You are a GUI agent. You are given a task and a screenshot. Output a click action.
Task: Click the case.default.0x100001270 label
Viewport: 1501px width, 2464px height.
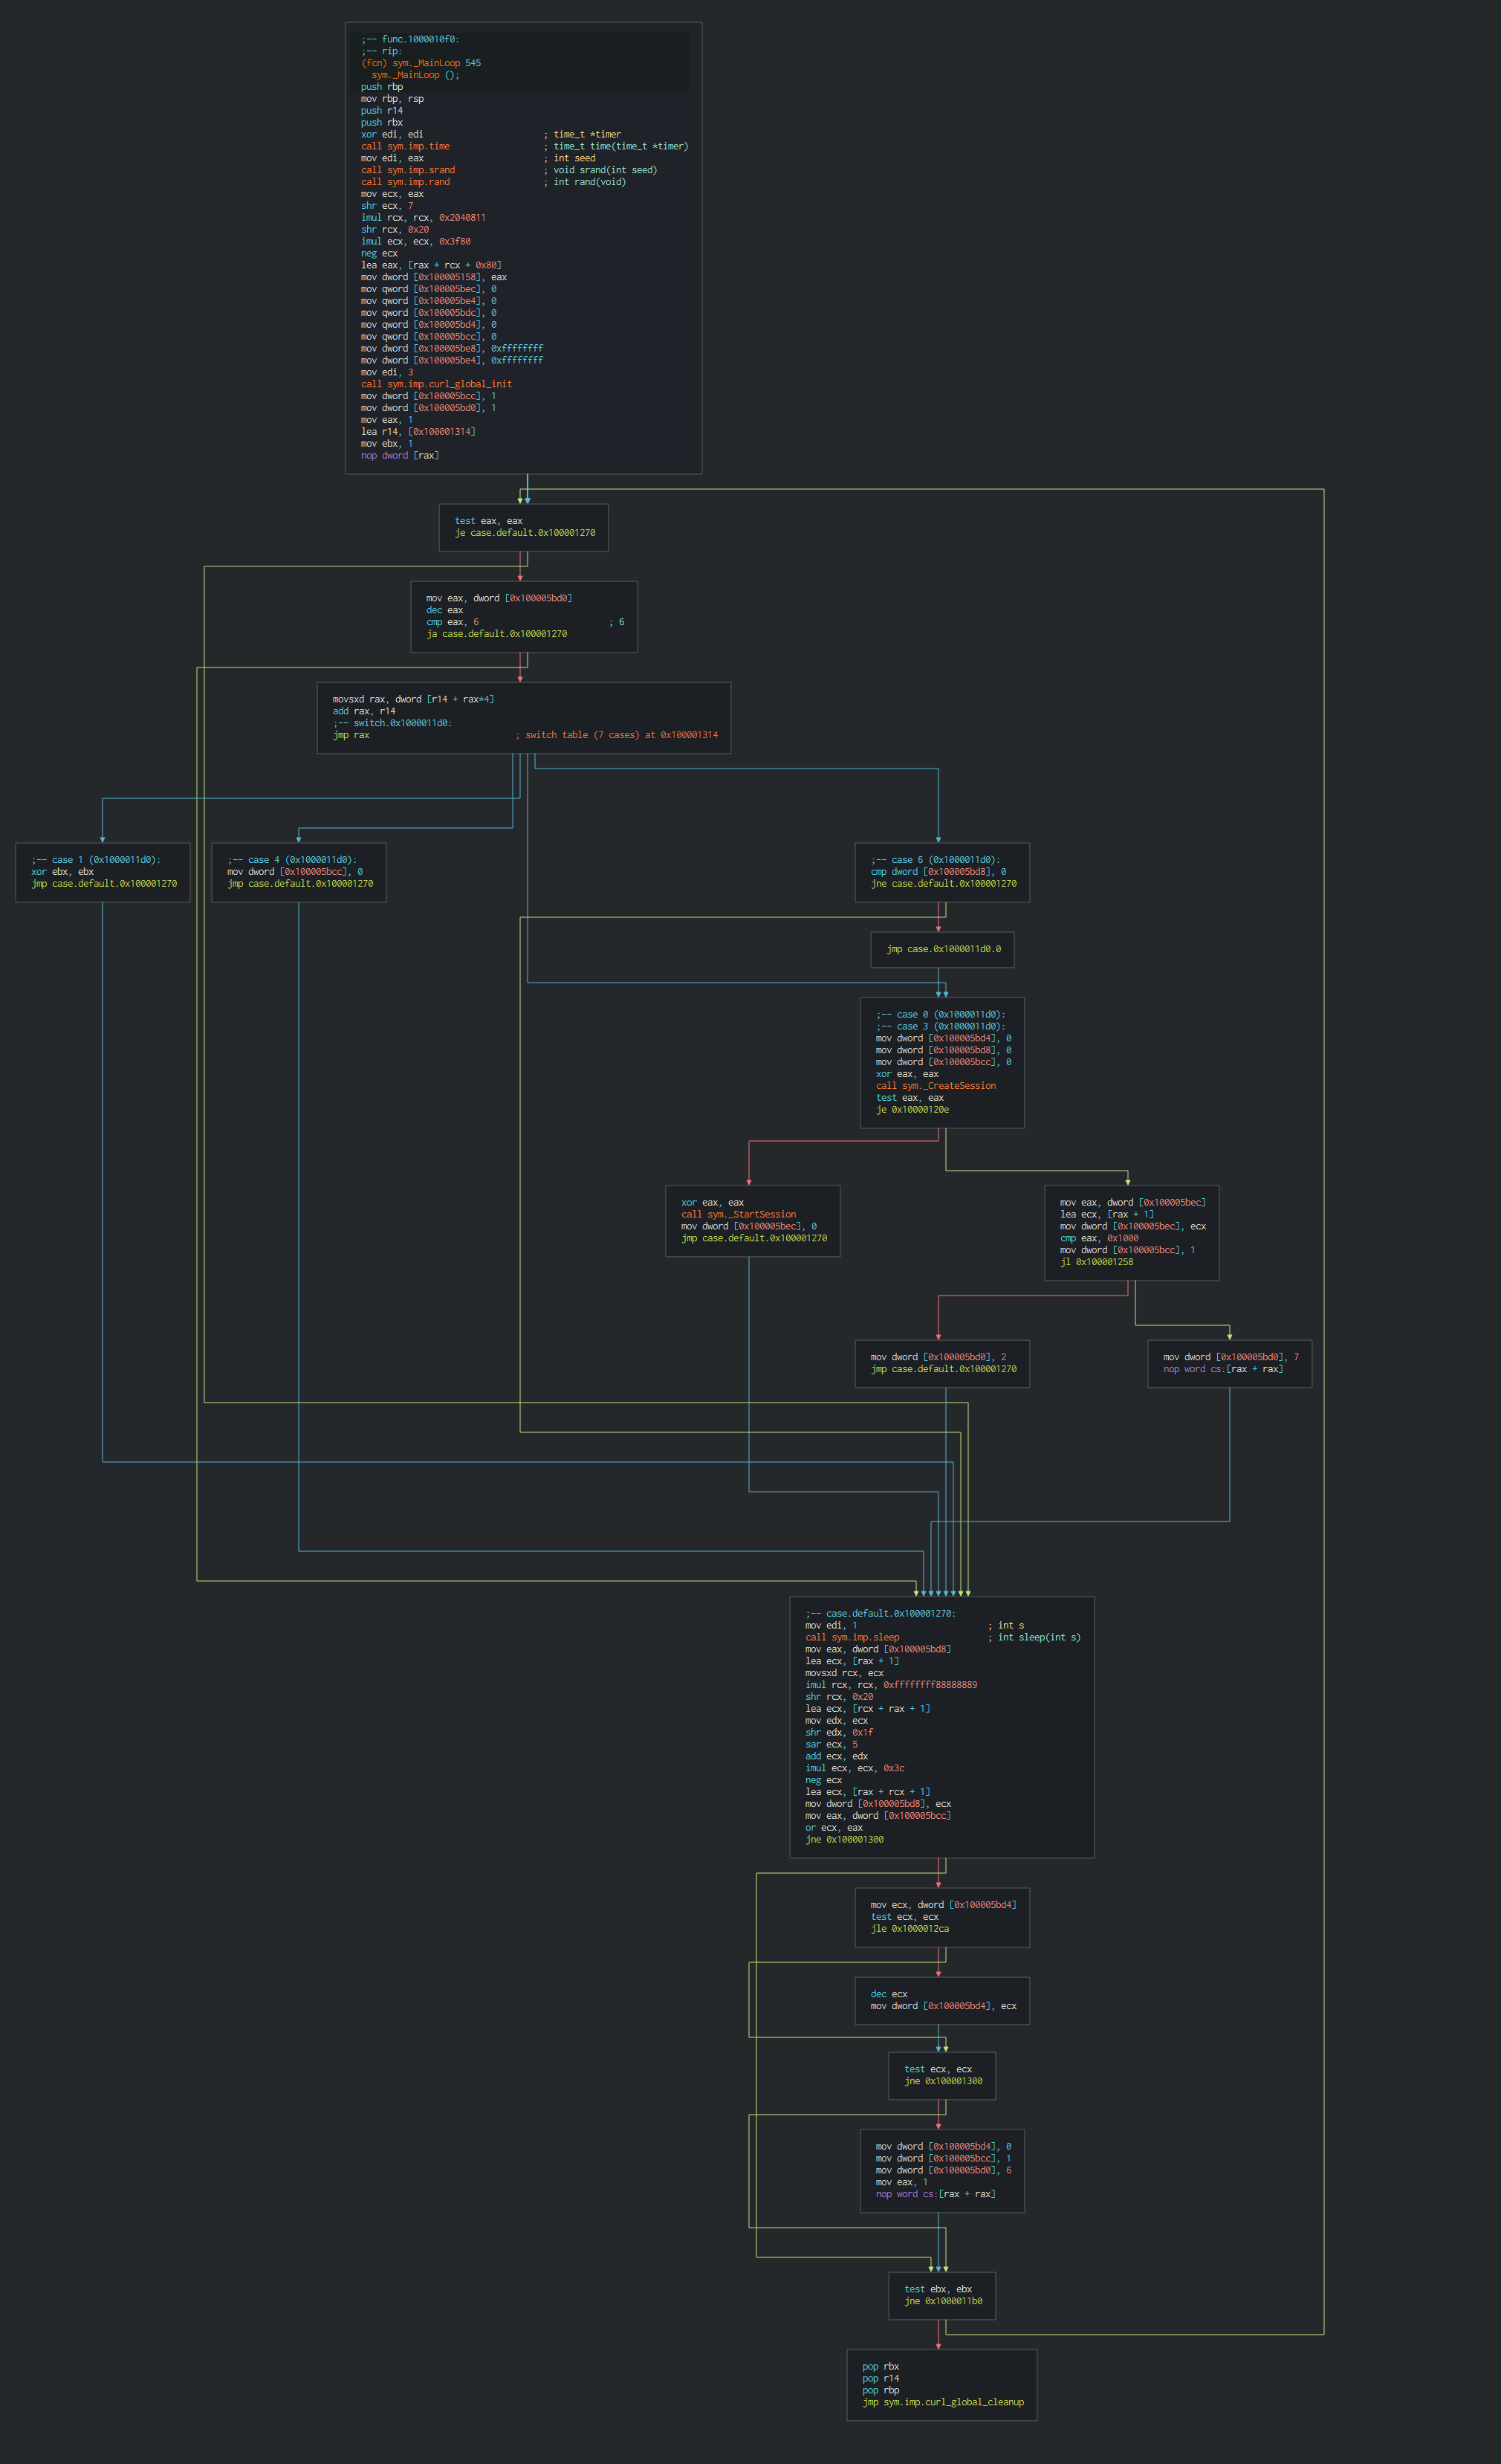(x=880, y=1613)
